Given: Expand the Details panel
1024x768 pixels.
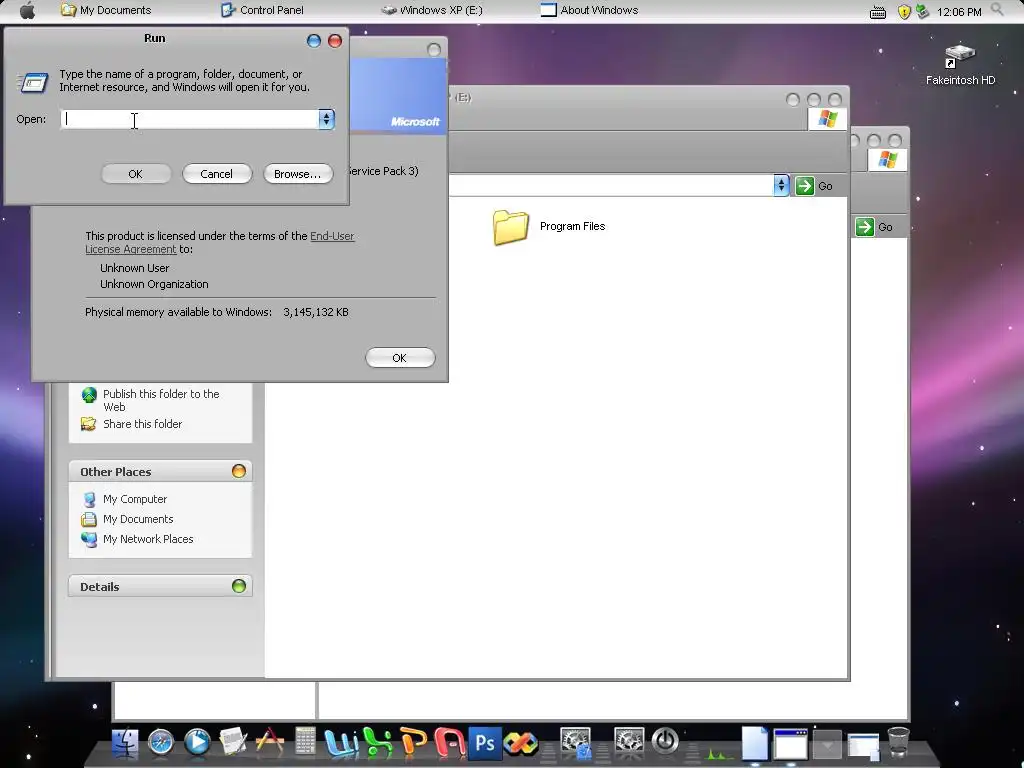Looking at the screenshot, I should (x=239, y=586).
